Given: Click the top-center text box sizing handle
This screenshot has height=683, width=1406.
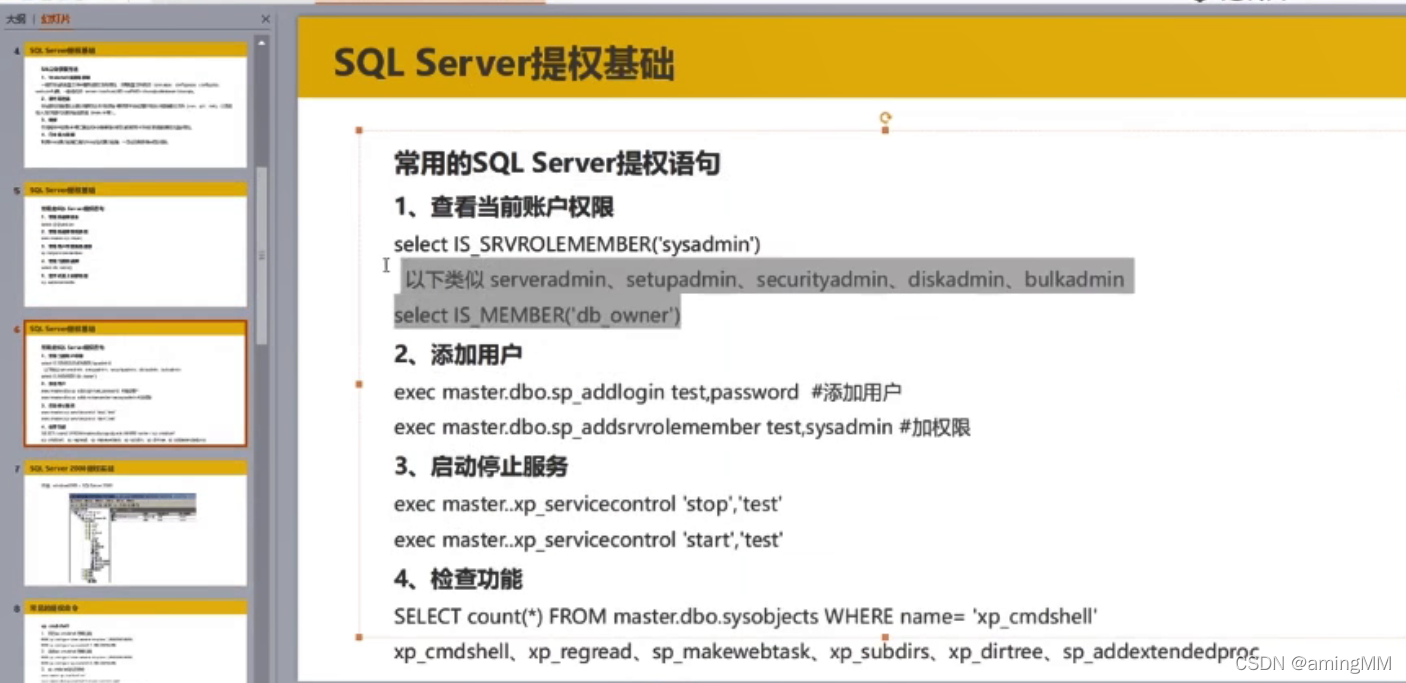Looking at the screenshot, I should point(885,131).
